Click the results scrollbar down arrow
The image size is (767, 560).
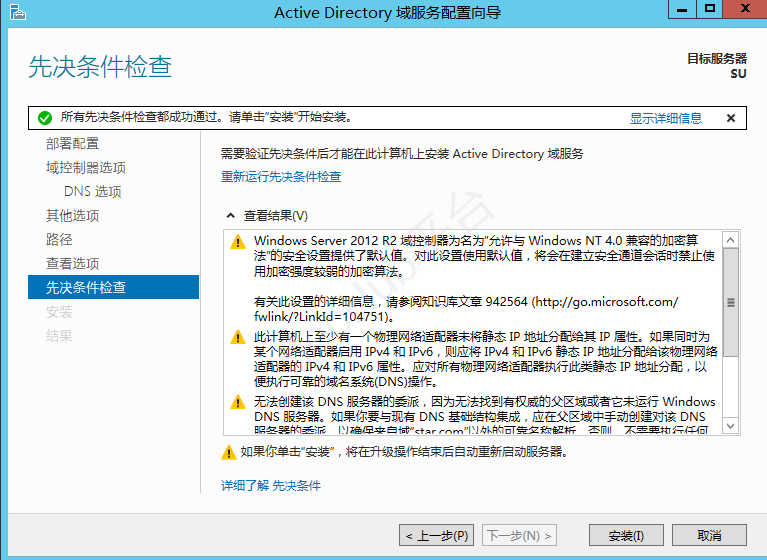(731, 426)
